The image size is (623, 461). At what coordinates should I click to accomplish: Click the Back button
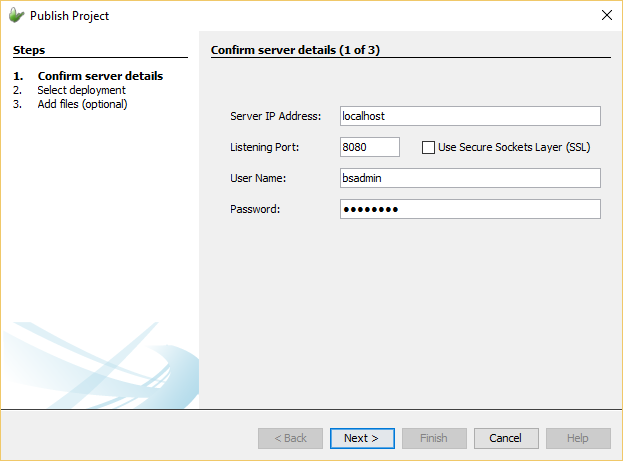tap(290, 438)
